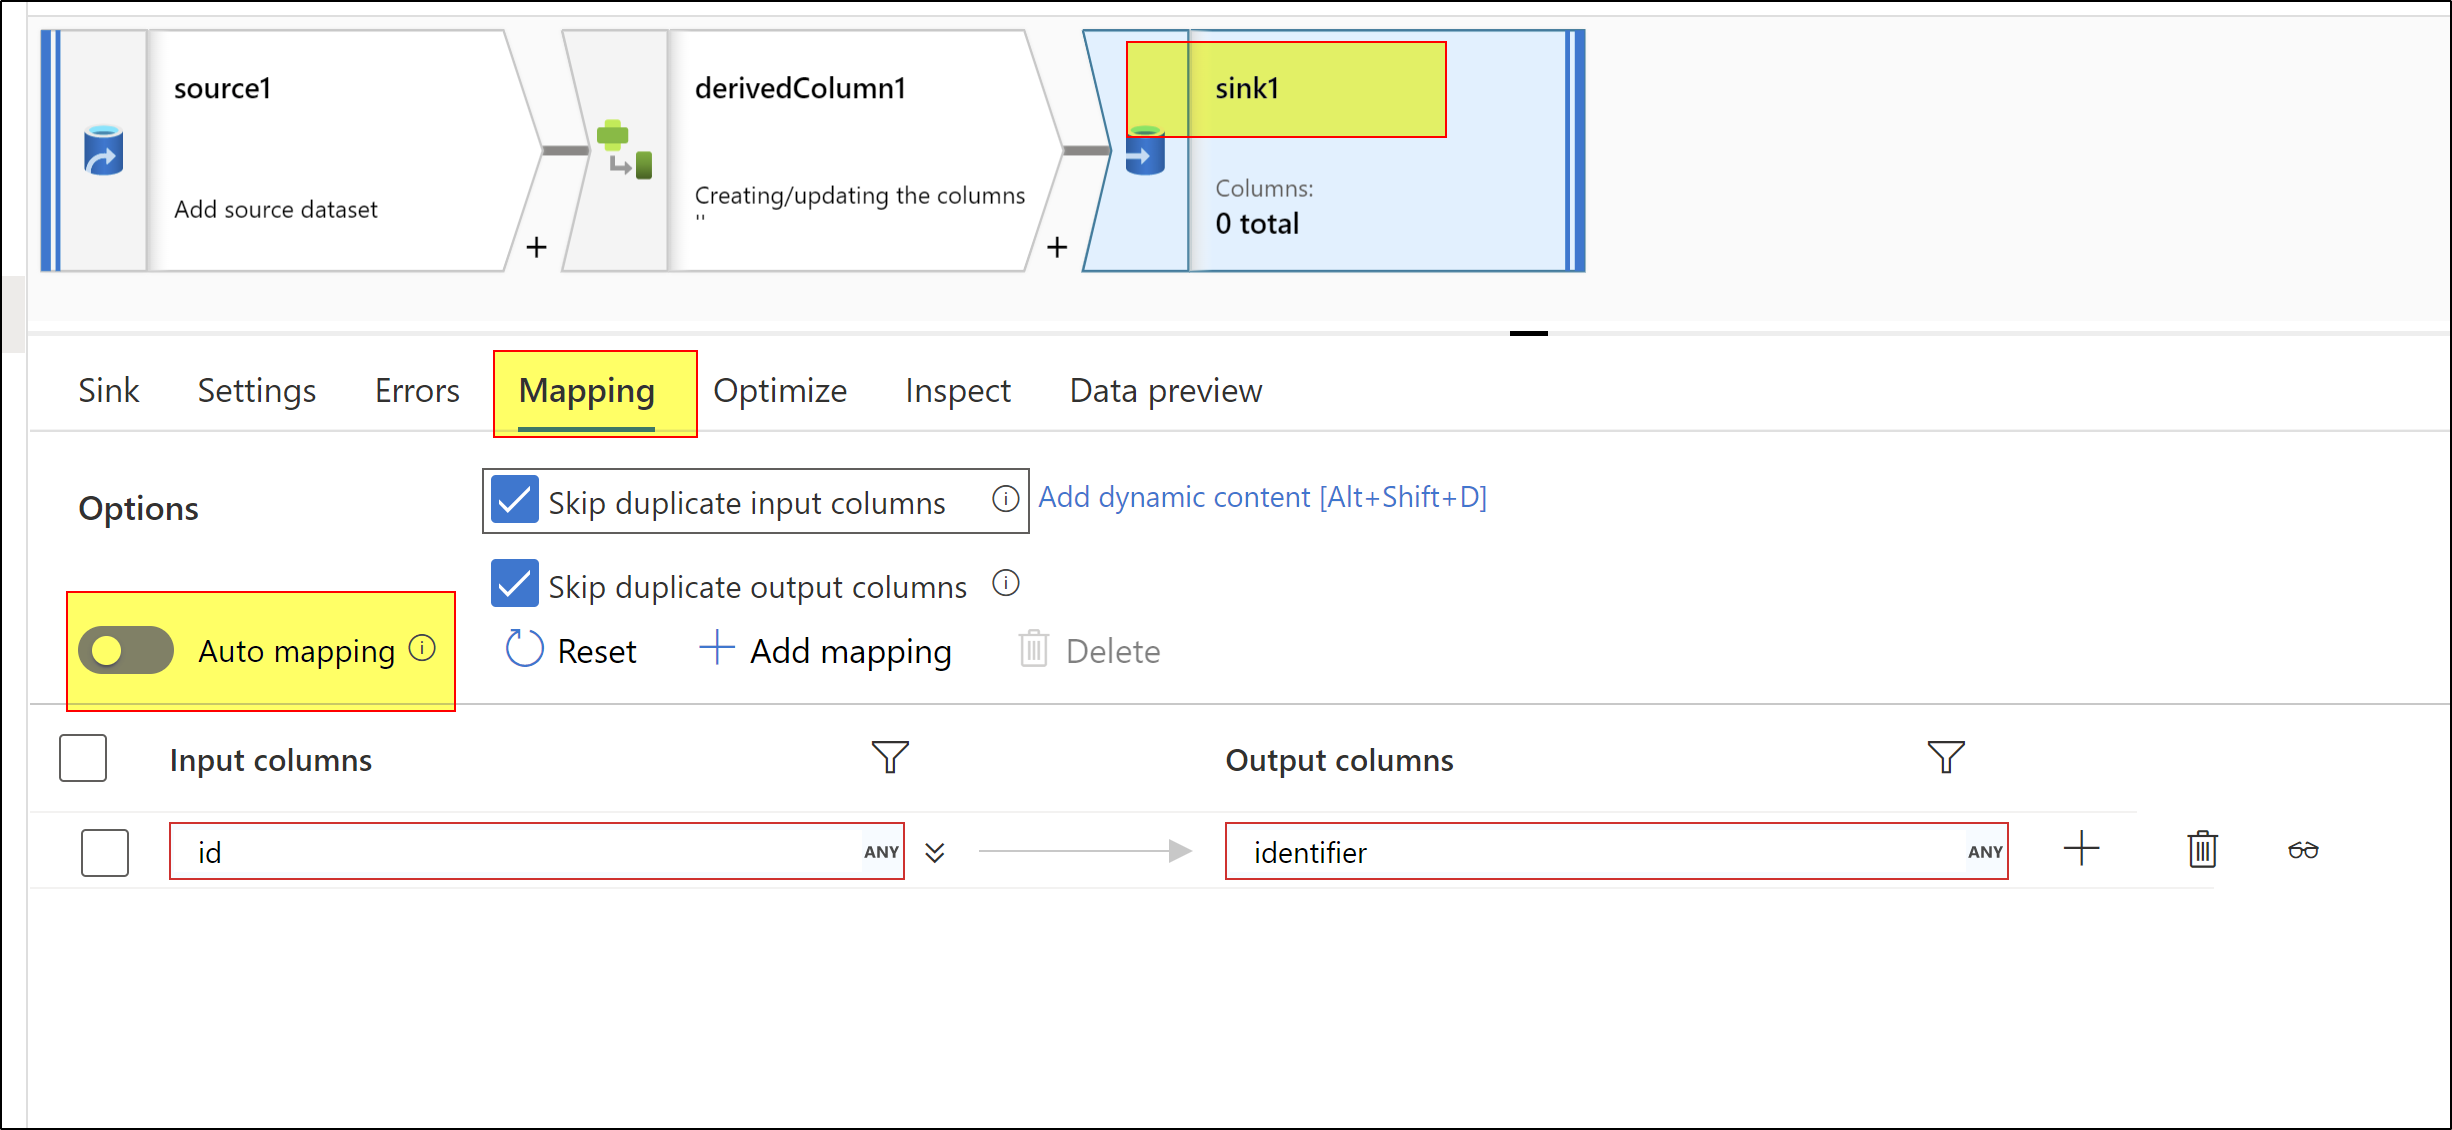Image resolution: width=2452 pixels, height=1130 pixels.
Task: Click the derivedColumn1 transformation icon
Action: [x=624, y=150]
